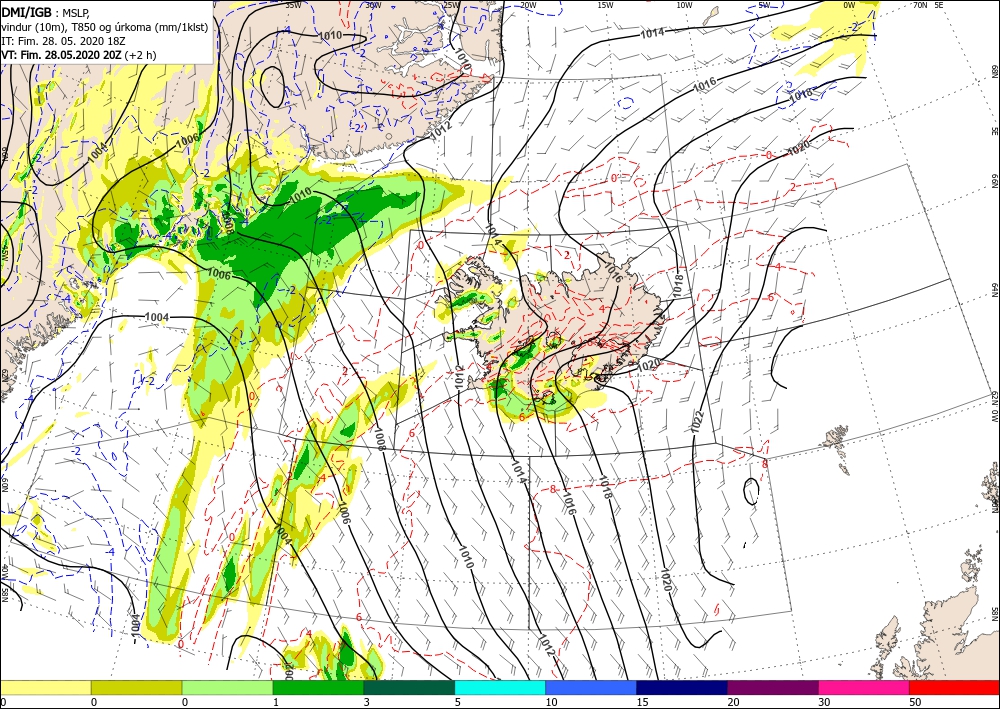
Task: Click the '1022' isobar label
Action: click(696, 422)
